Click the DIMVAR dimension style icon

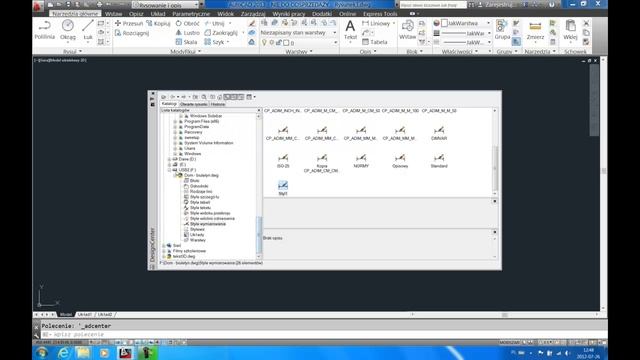pos(439,132)
